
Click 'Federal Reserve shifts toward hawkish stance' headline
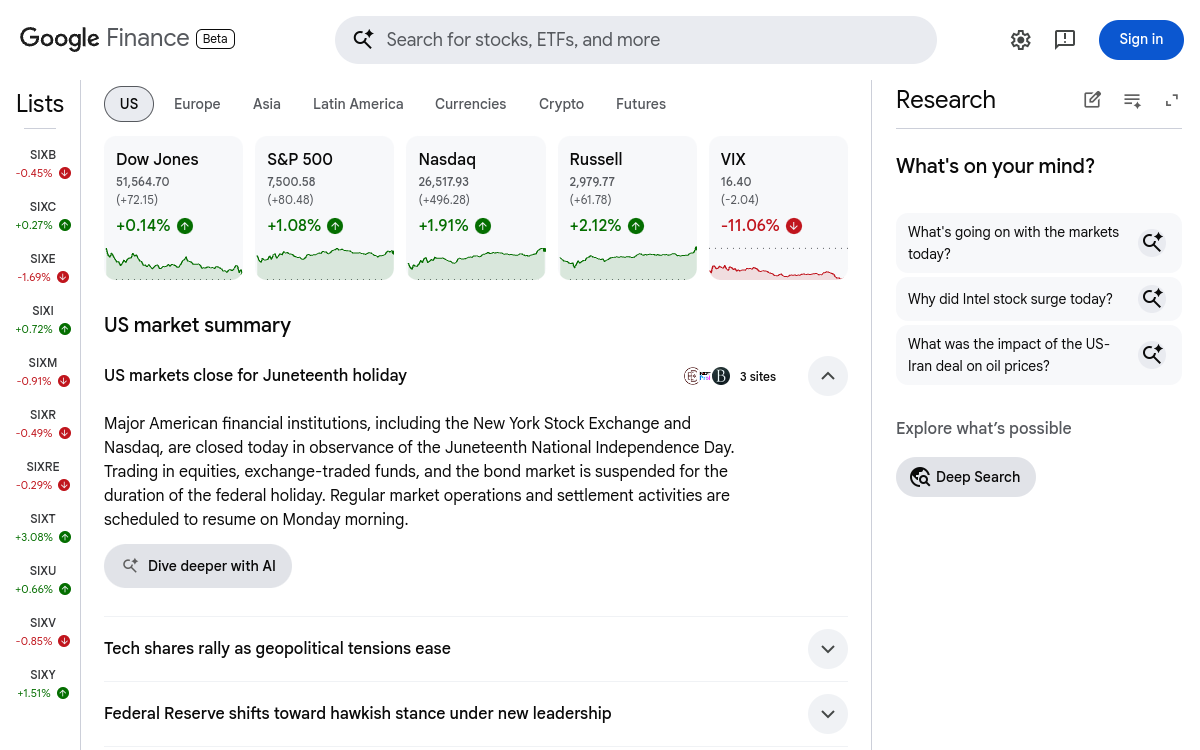click(358, 714)
